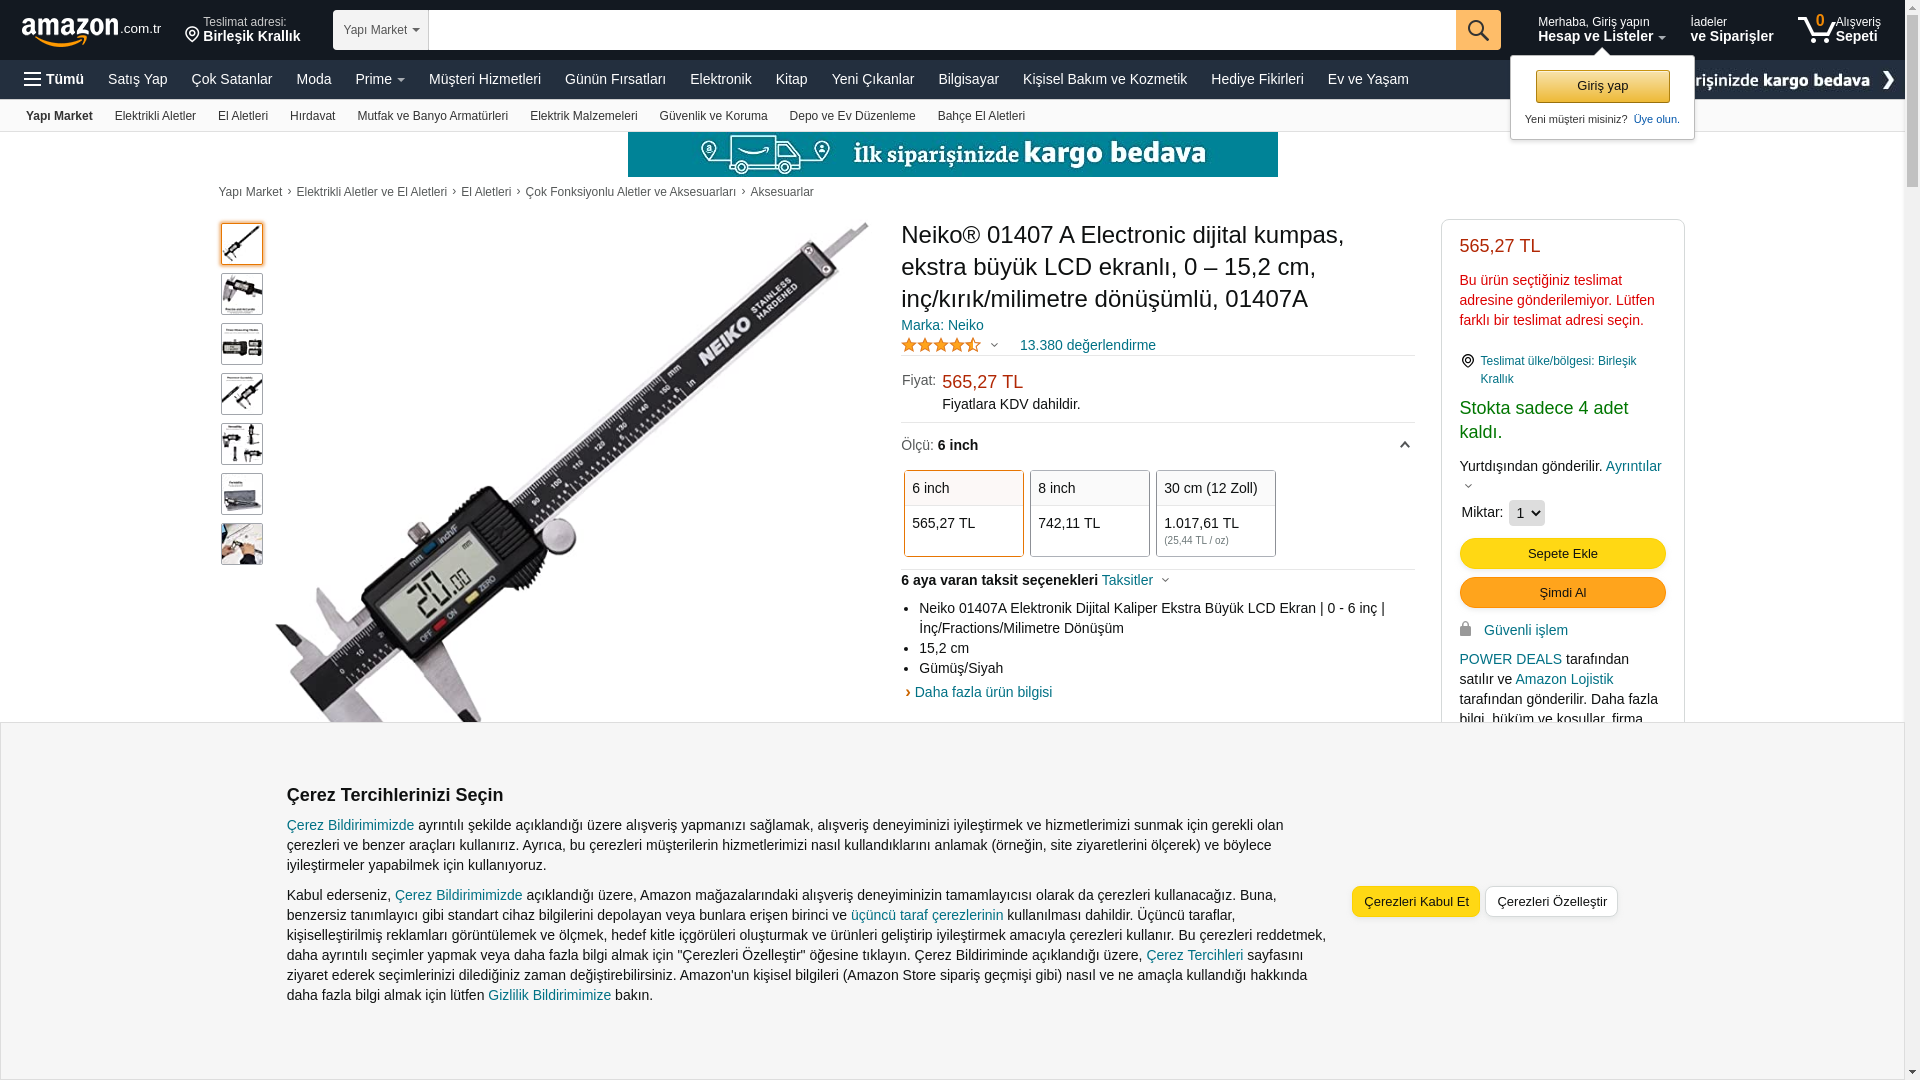Viewport: 1920px width, 1080px height.
Task: Select the 6 inch size option
Action: point(964,513)
